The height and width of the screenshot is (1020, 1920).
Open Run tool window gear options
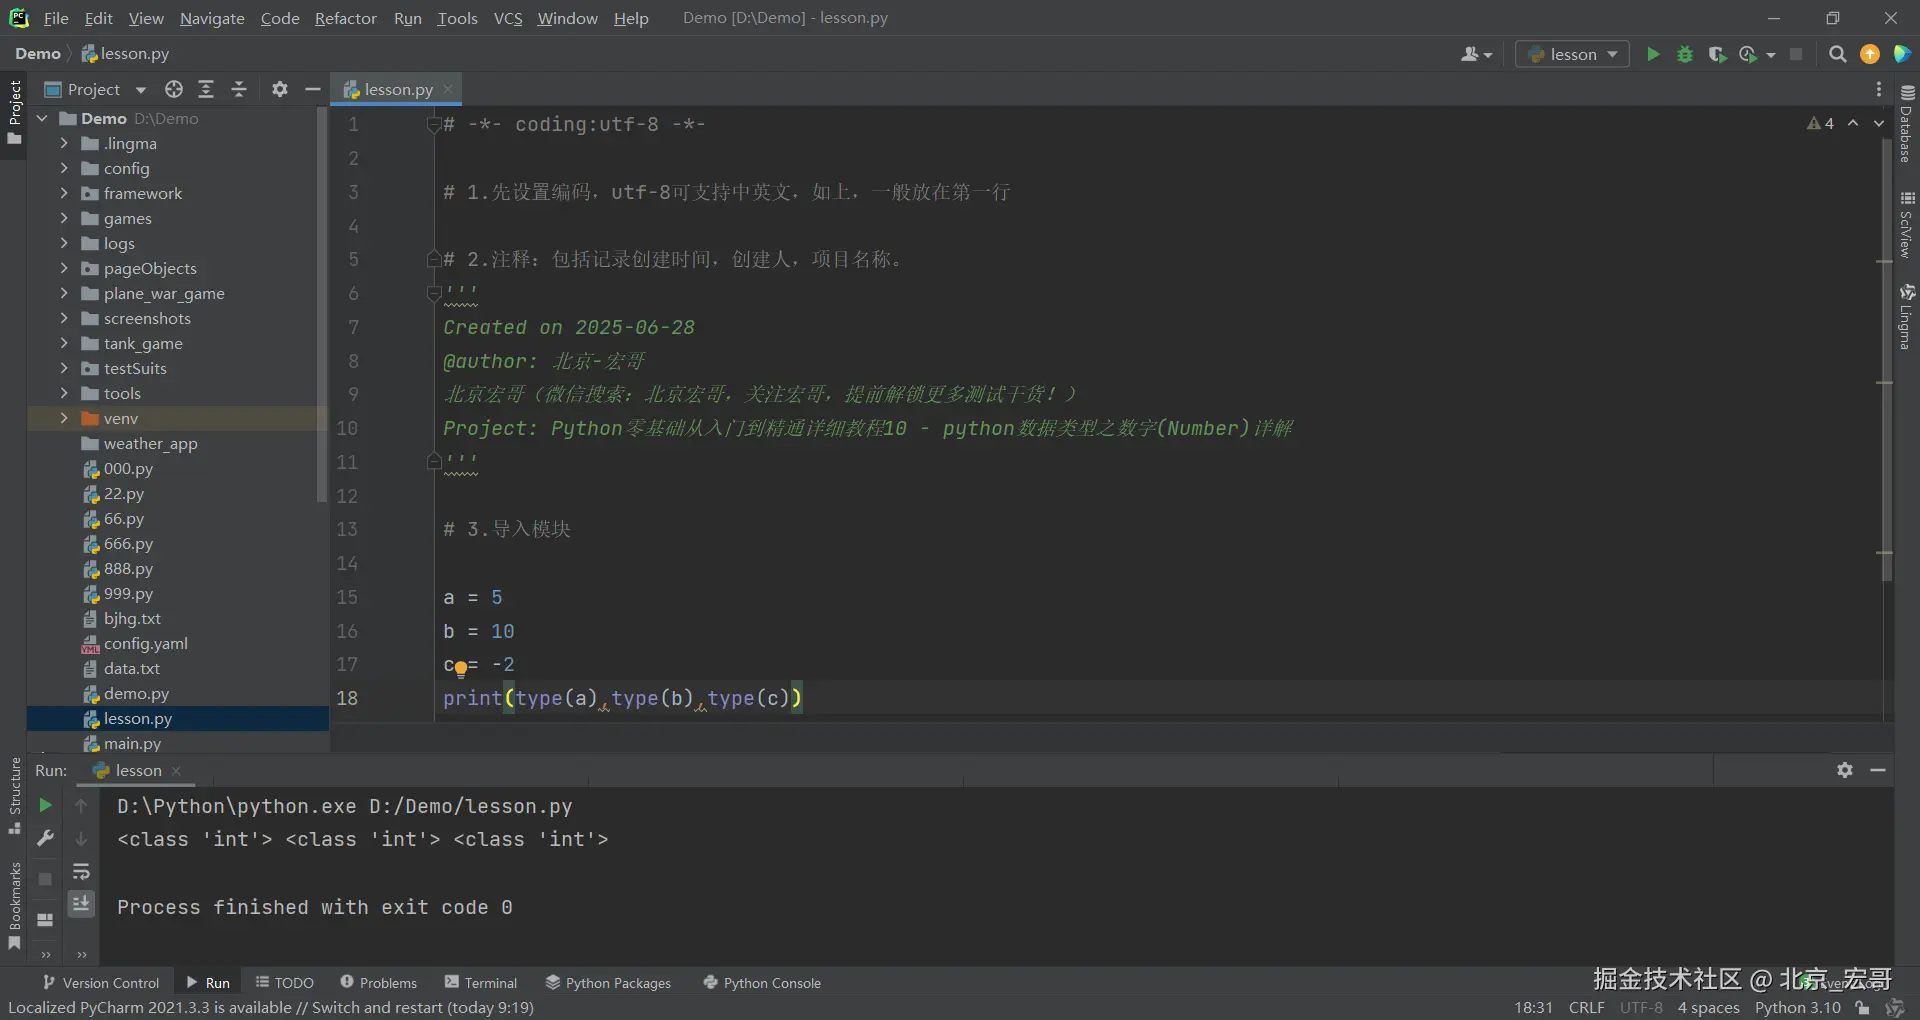click(x=1845, y=770)
